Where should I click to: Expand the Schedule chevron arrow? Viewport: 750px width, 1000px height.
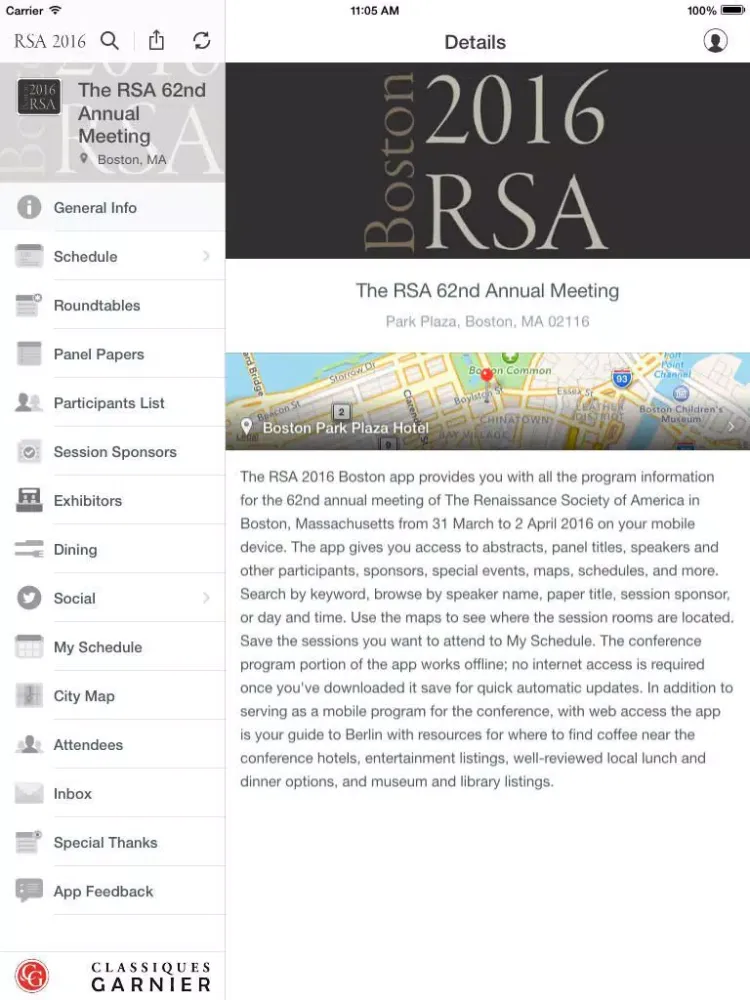pyautogui.click(x=206, y=257)
